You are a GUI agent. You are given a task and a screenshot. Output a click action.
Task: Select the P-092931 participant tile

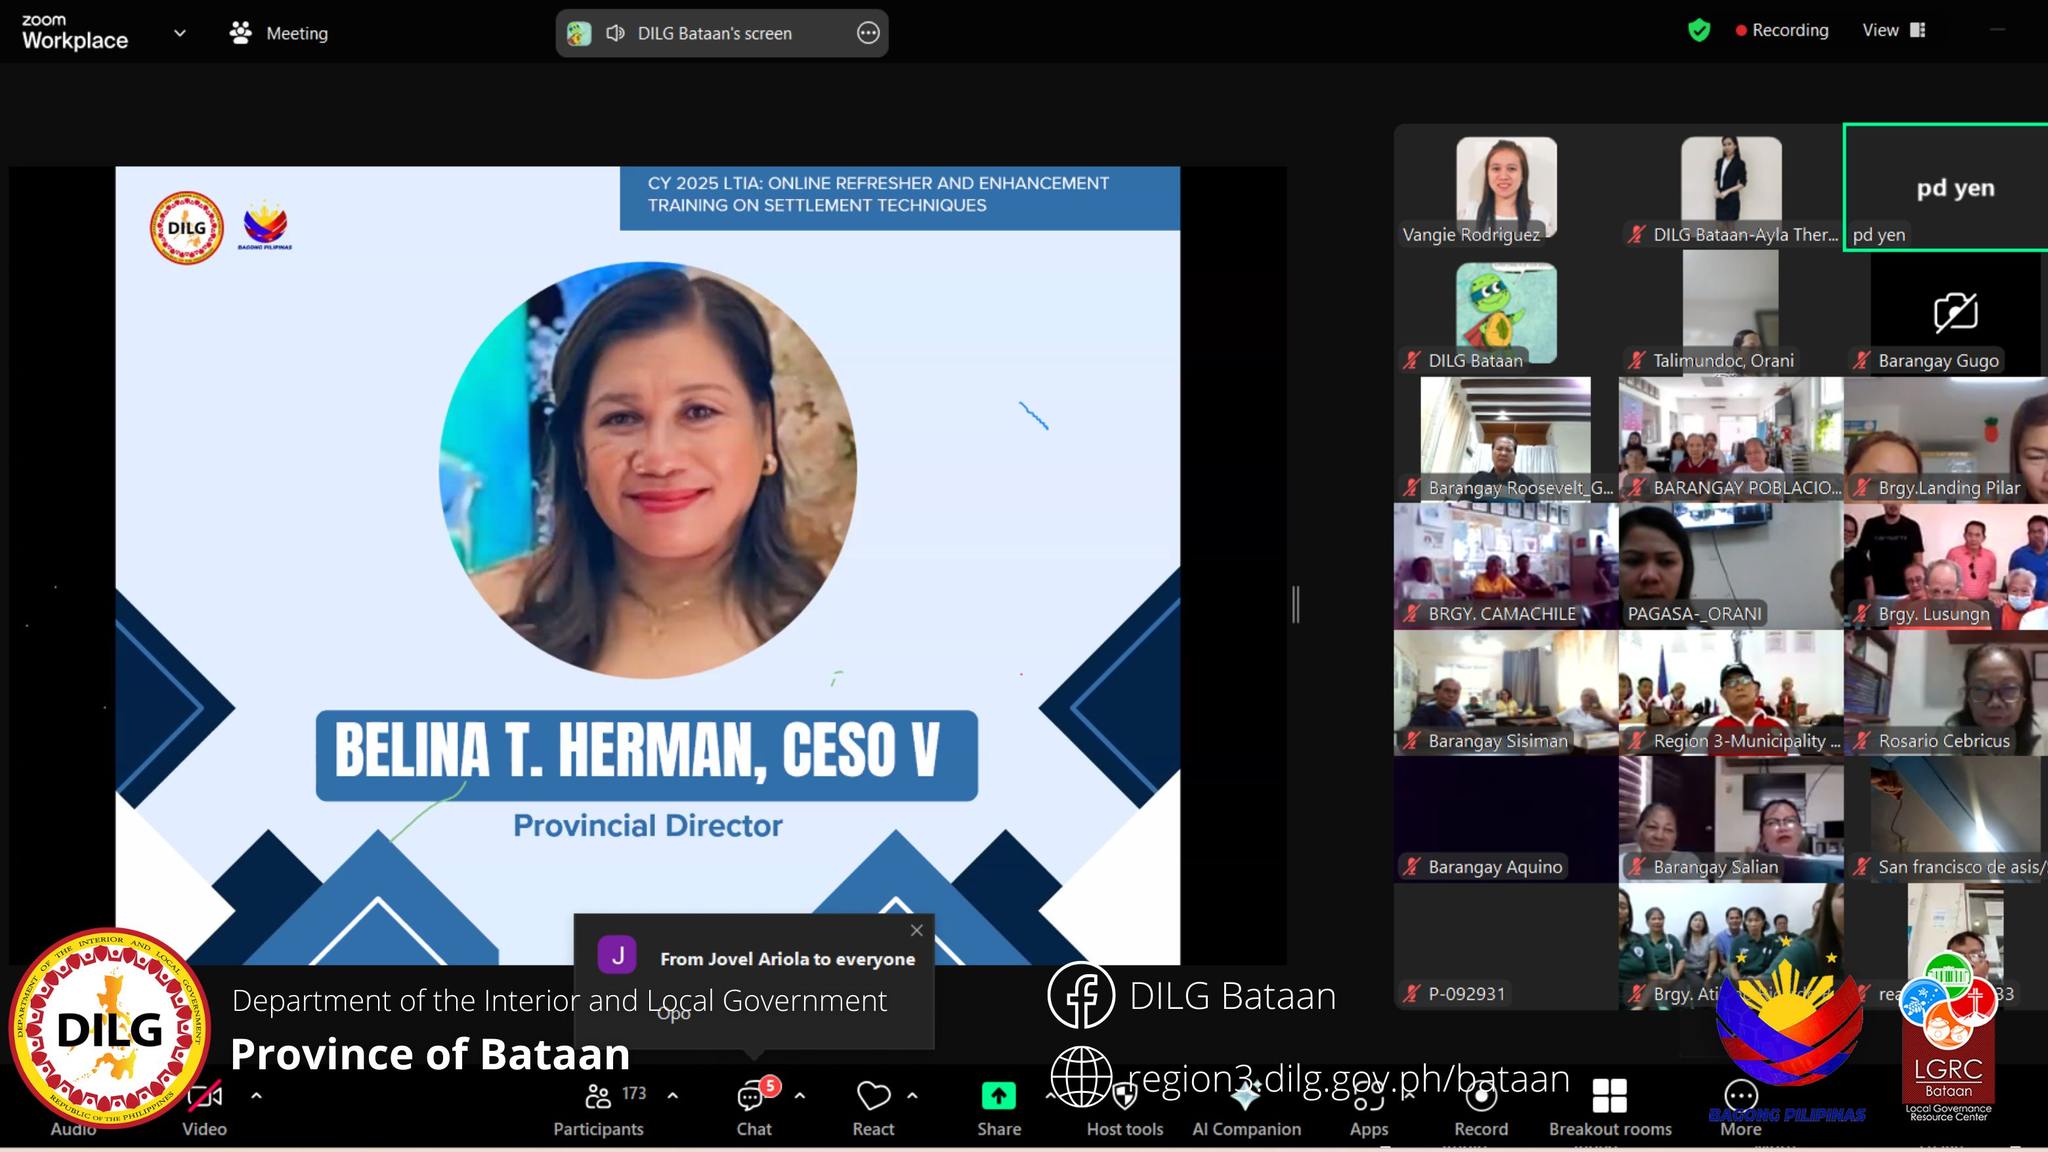coord(1506,946)
